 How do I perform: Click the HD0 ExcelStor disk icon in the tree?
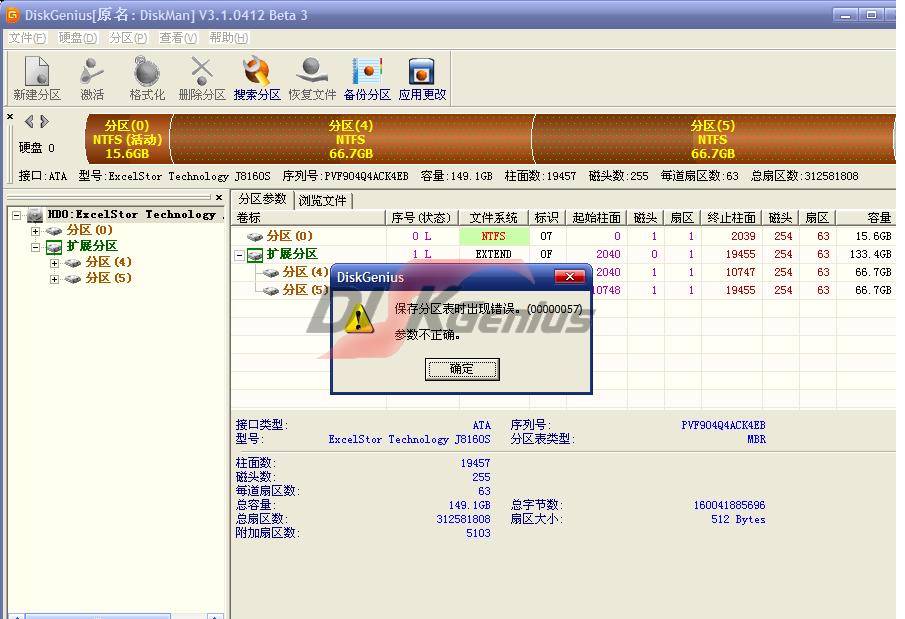[x=35, y=215]
